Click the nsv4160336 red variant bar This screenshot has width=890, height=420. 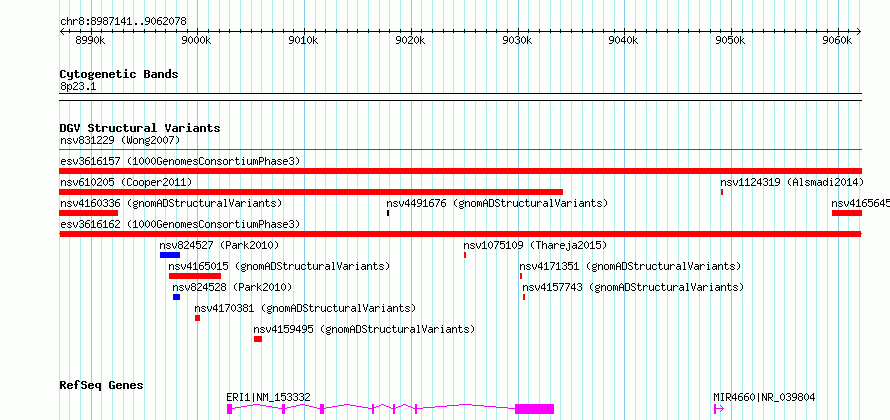point(89,213)
